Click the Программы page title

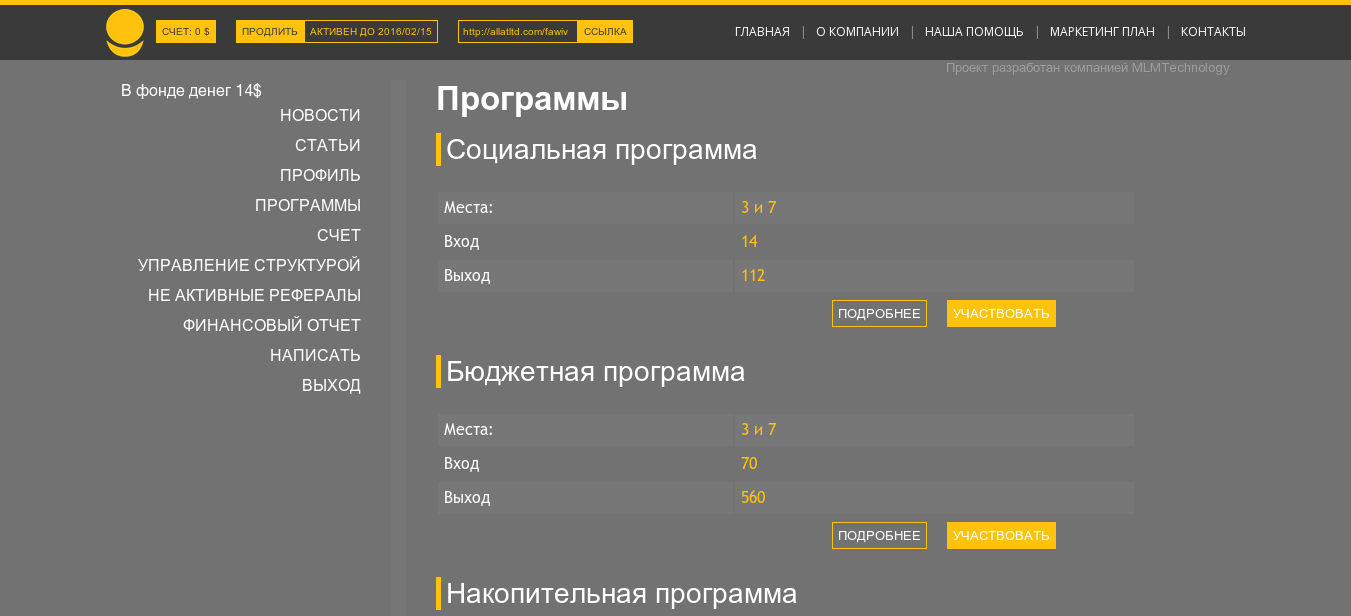[532, 100]
